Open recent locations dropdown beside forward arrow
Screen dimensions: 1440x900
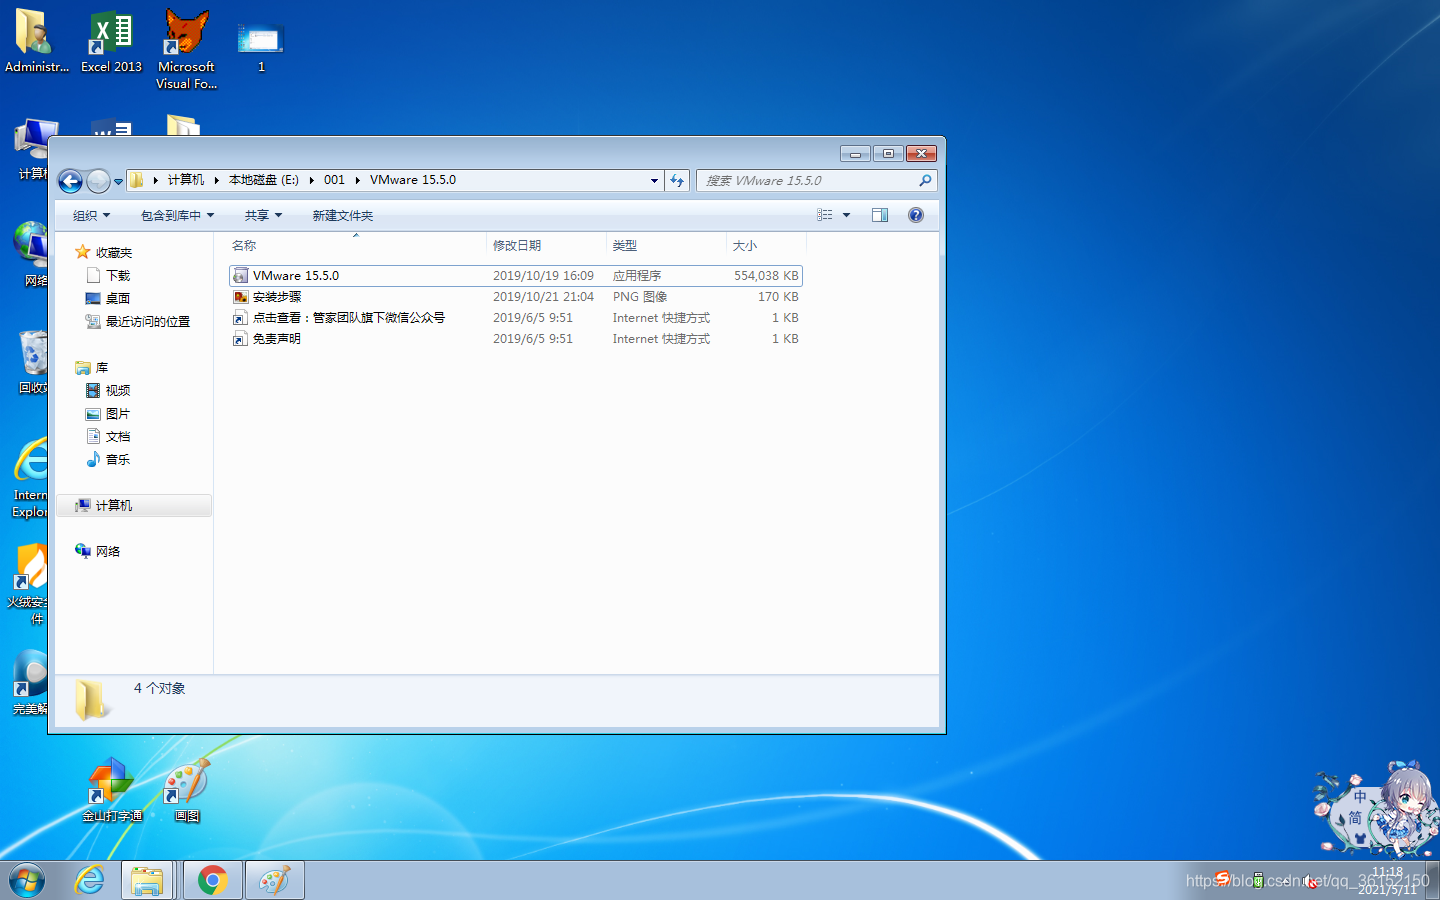click(x=118, y=182)
